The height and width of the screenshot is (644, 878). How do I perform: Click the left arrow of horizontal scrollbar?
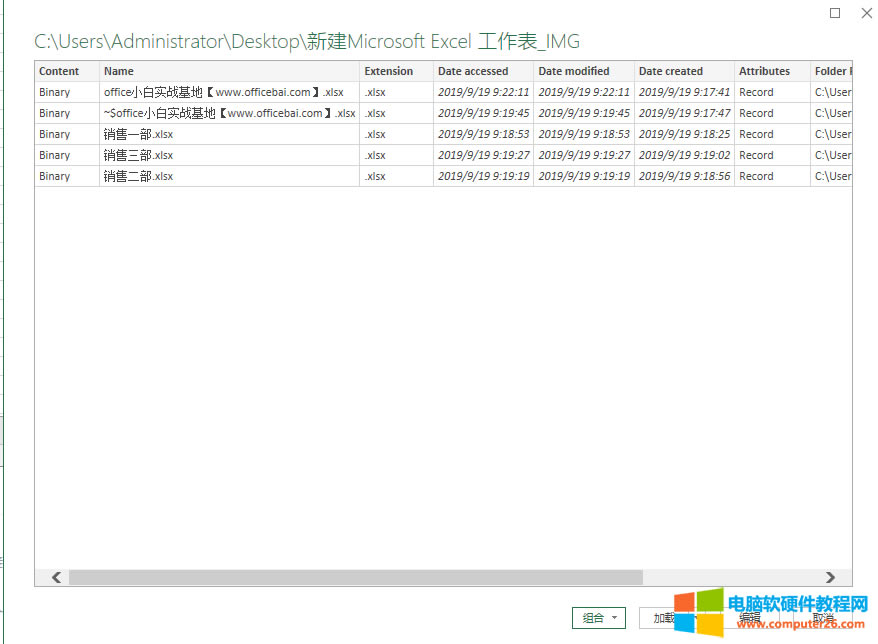pyautogui.click(x=56, y=577)
